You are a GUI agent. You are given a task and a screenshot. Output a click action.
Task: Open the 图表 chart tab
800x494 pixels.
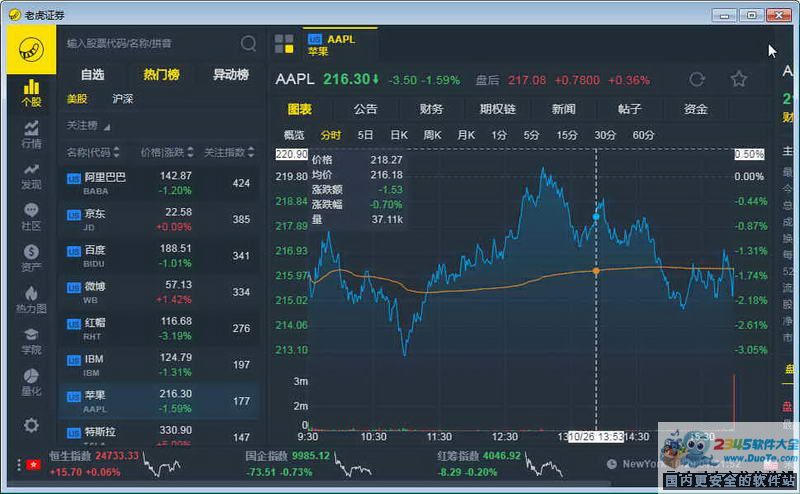299,109
